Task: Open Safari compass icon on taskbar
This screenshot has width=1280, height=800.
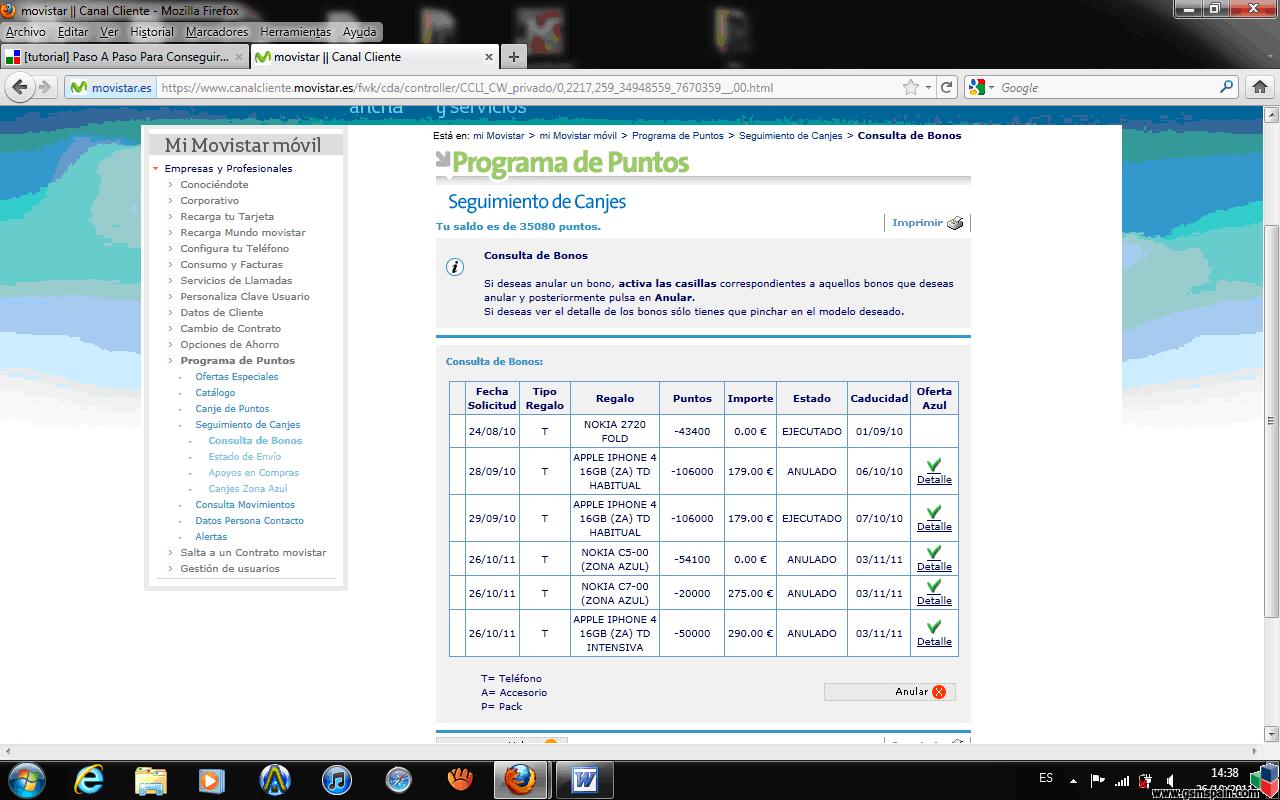Action: click(x=398, y=779)
